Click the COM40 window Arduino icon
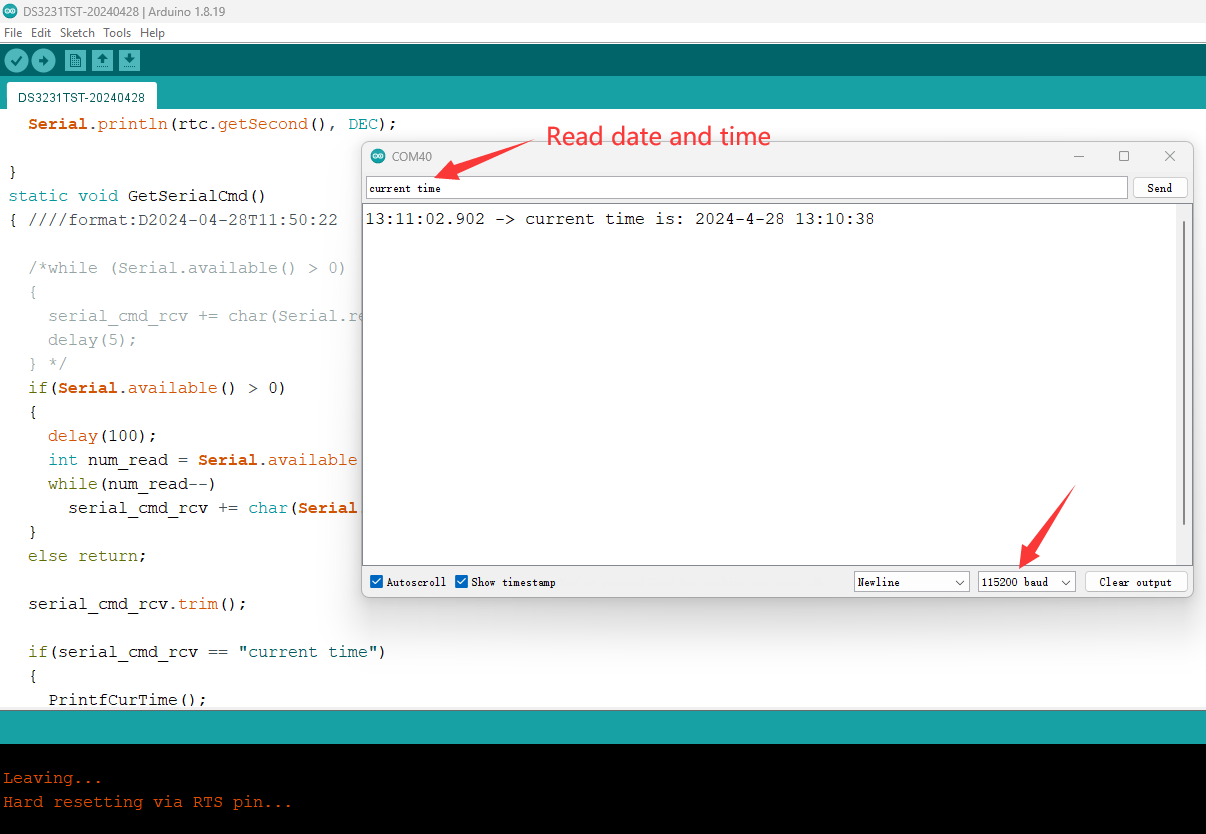The width and height of the screenshot is (1206, 834). pyautogui.click(x=377, y=156)
